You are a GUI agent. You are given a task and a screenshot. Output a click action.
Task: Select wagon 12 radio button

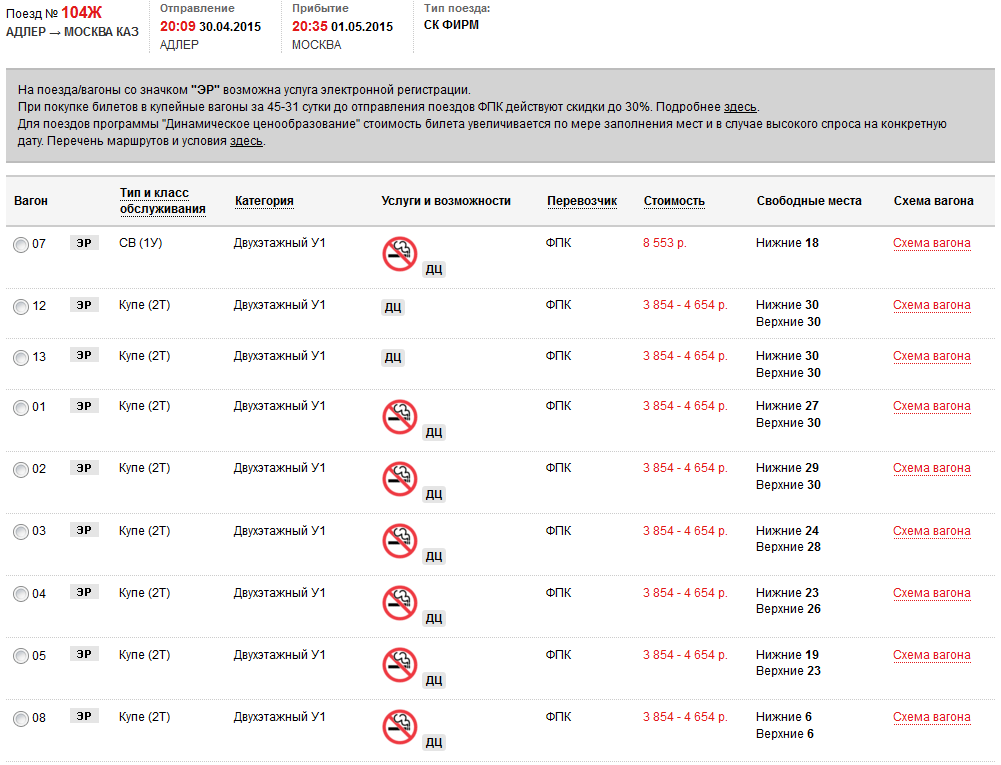pos(21,307)
